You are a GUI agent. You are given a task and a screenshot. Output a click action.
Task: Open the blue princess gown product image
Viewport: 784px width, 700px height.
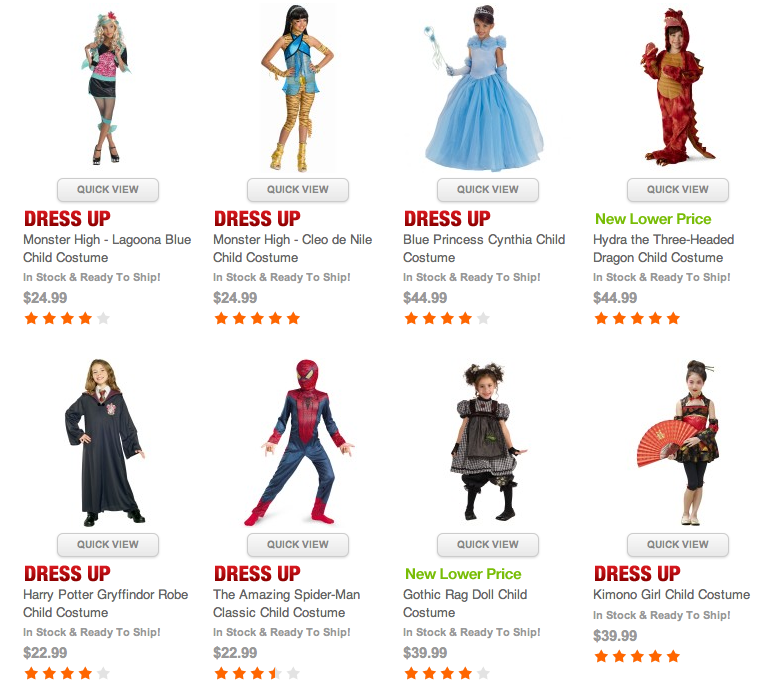[484, 88]
